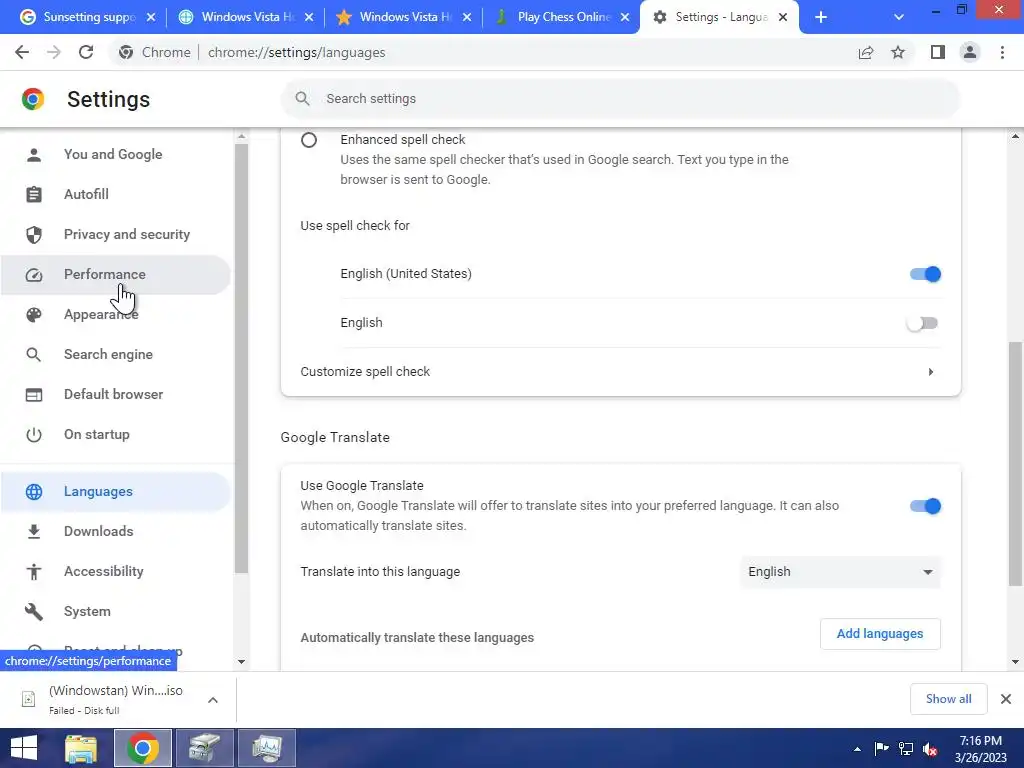Open Default browser settings
The image size is (1024, 768).
coord(115,394)
